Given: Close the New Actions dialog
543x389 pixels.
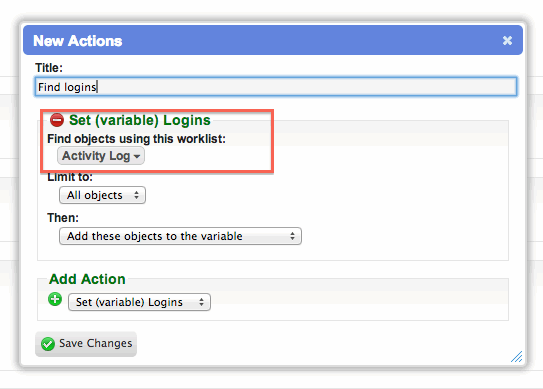Looking at the screenshot, I should [x=507, y=41].
